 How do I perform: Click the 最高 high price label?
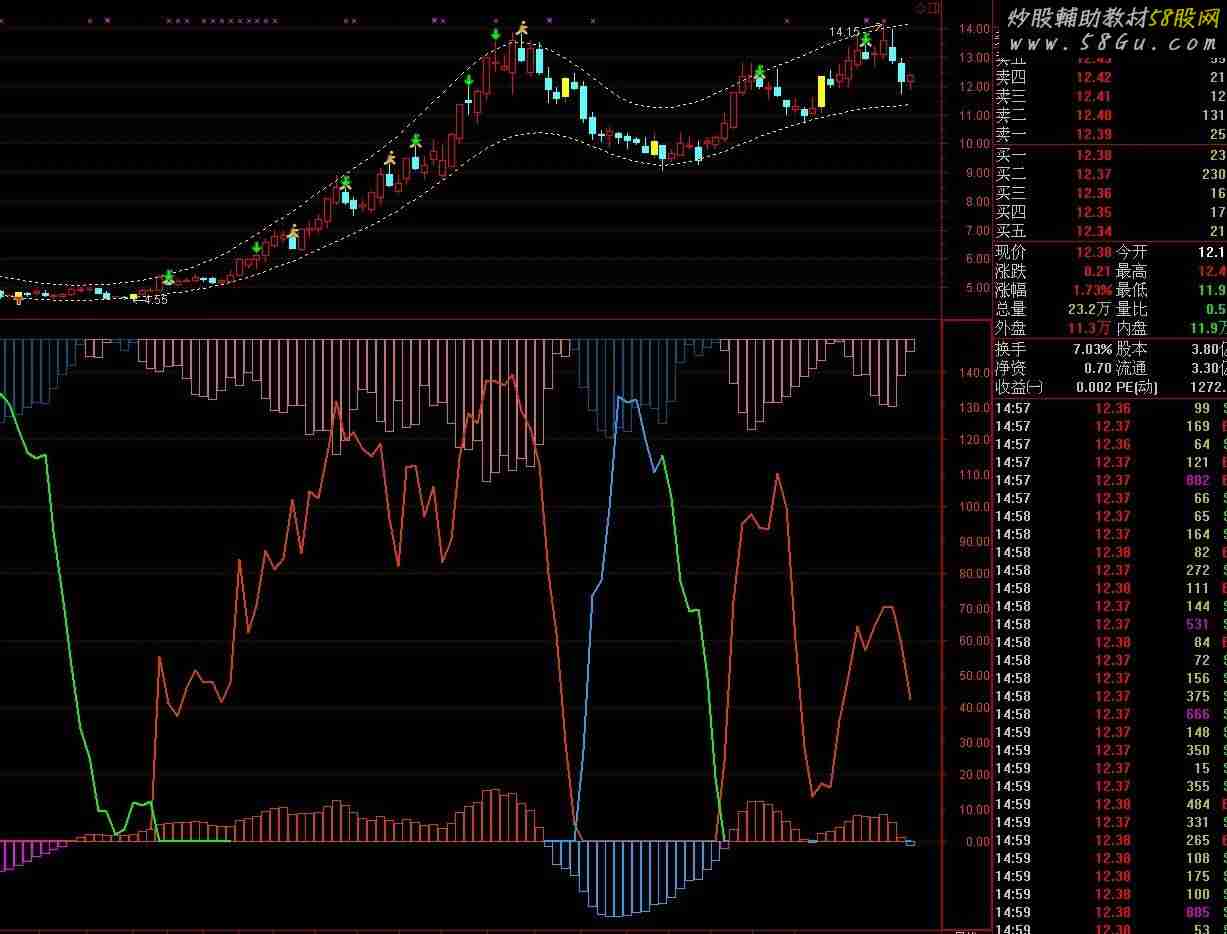[1132, 271]
